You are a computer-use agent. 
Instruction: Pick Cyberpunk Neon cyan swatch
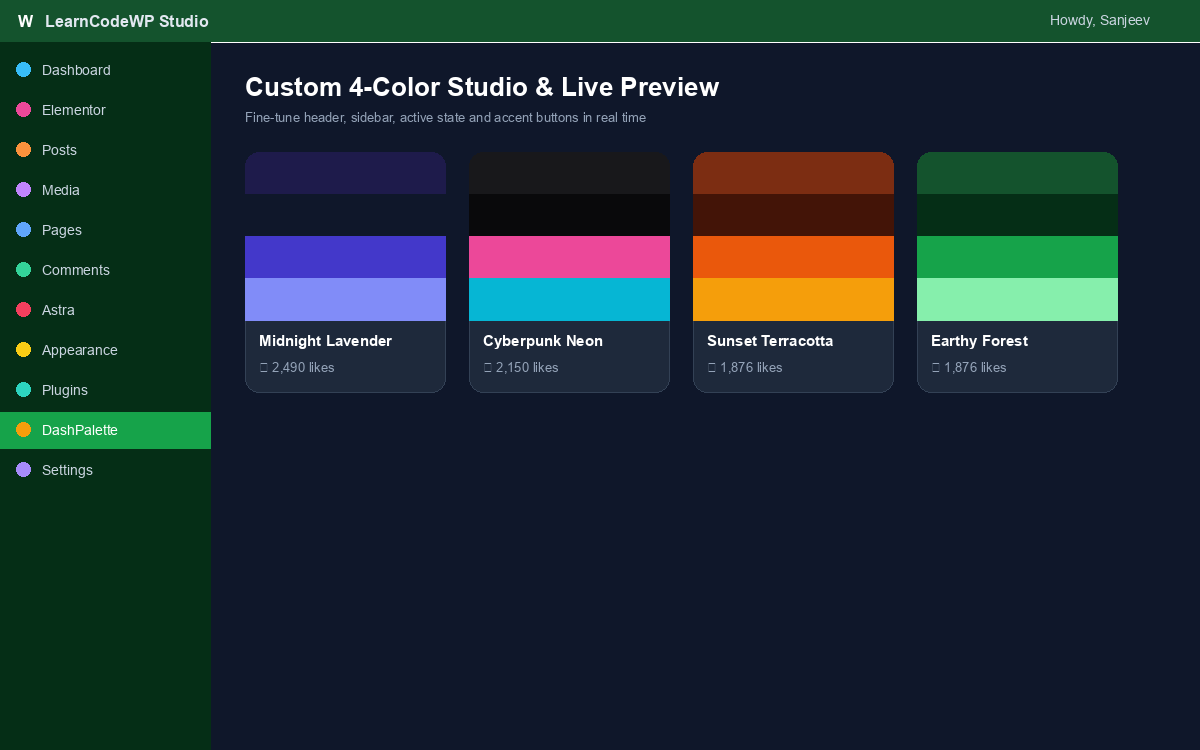point(569,299)
